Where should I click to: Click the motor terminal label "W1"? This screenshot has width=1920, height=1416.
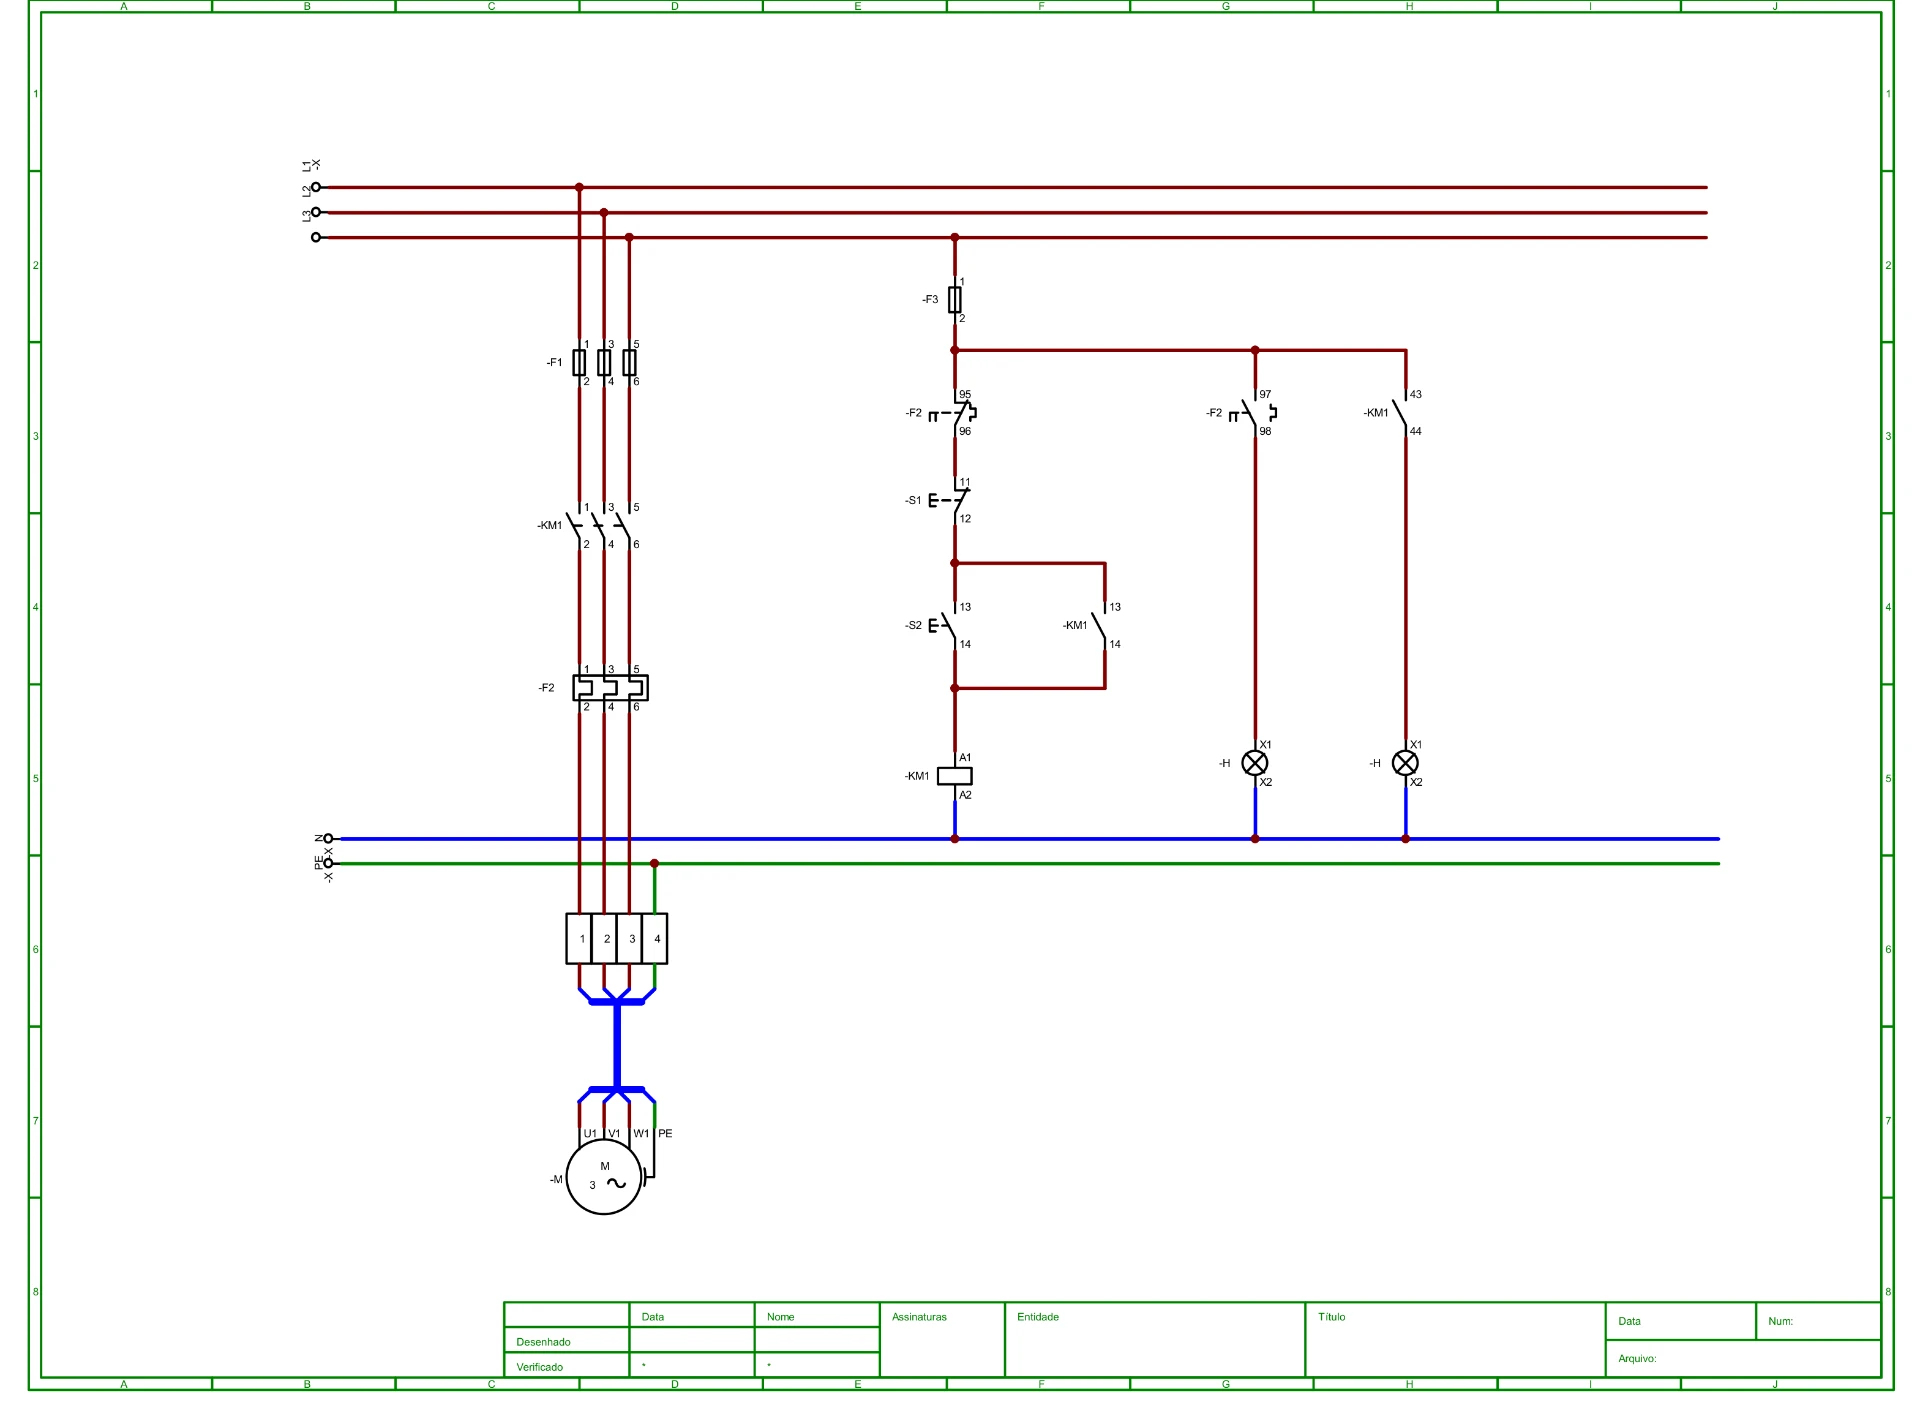(641, 1134)
